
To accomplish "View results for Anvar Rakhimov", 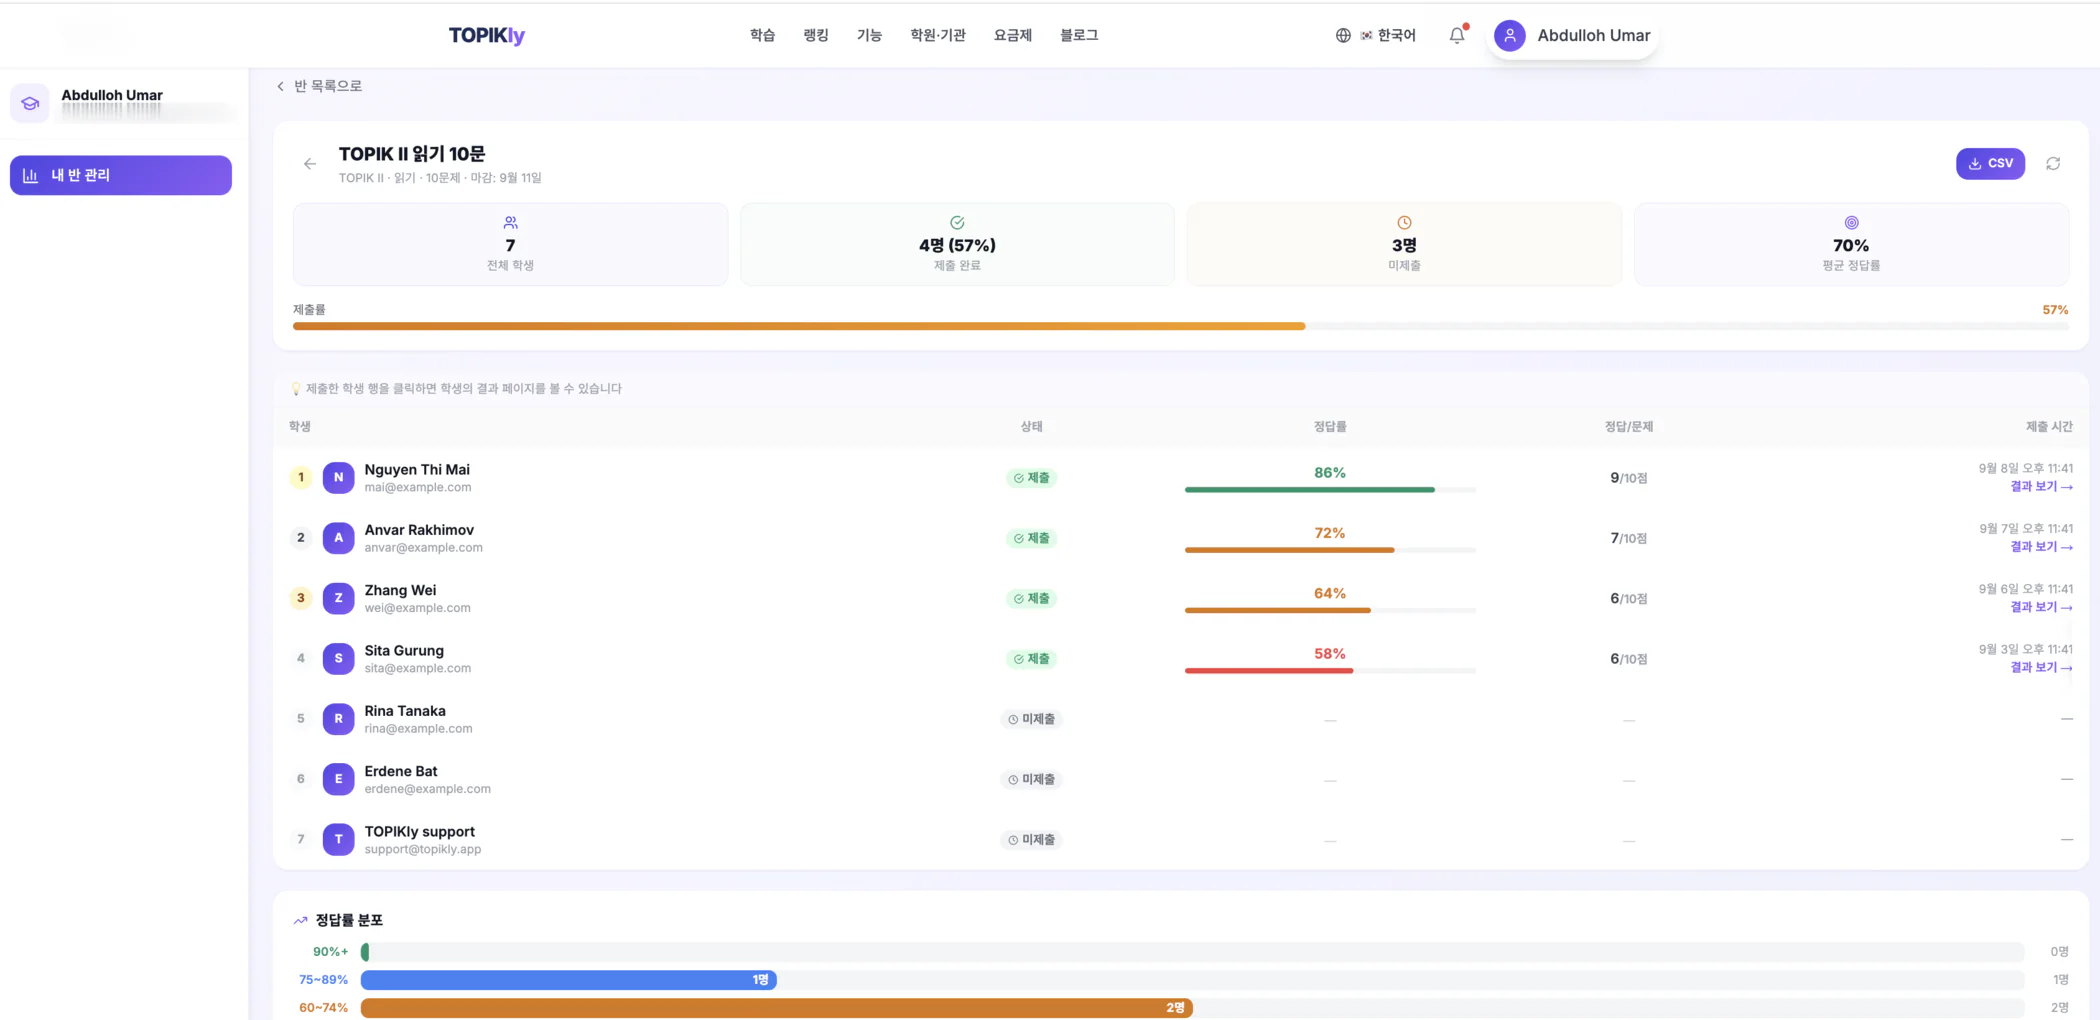I will coord(2041,547).
